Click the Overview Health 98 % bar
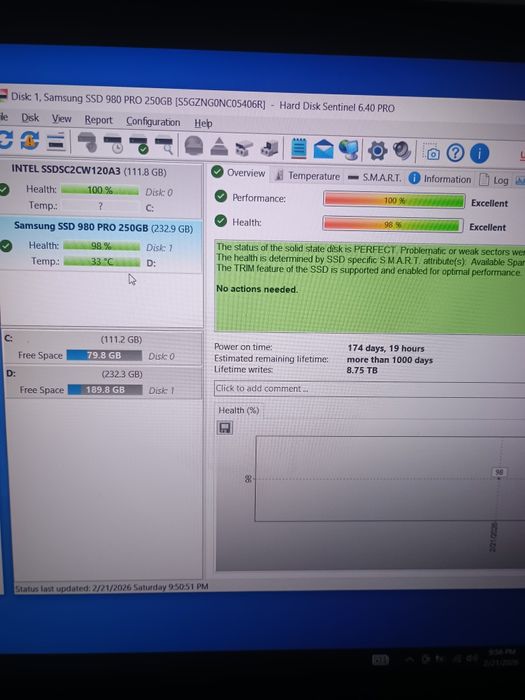Image resolution: width=525 pixels, height=700 pixels. 392,225
